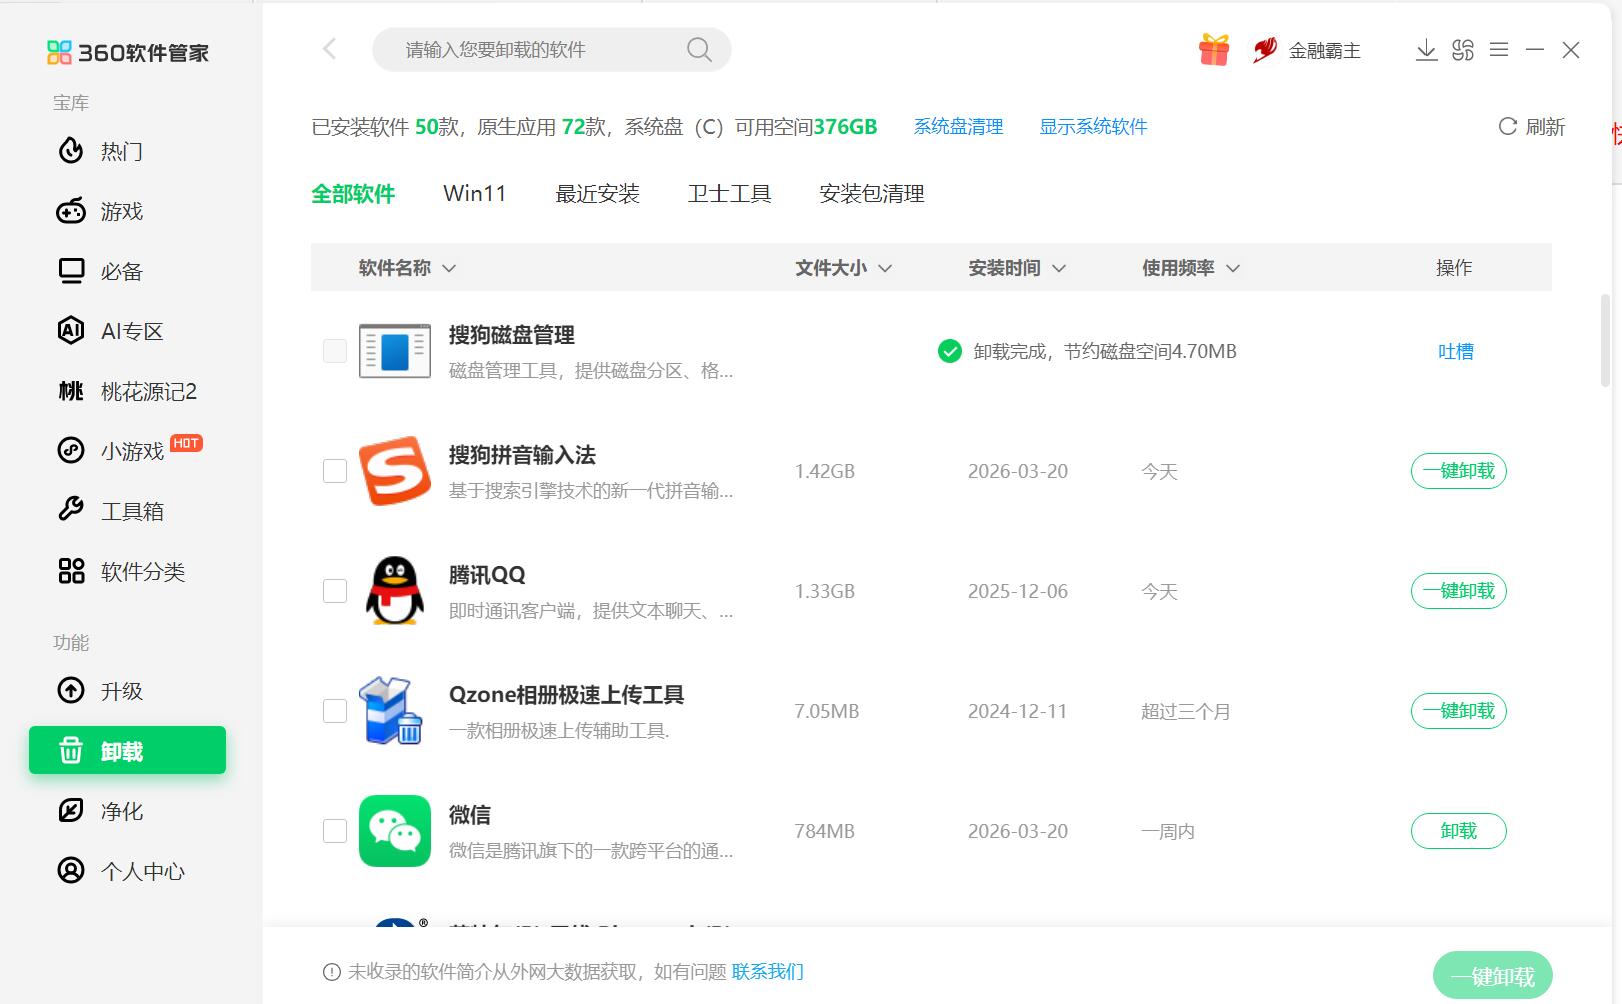Tick the 微信 checkbox
Image resolution: width=1622 pixels, height=1004 pixels.
(335, 831)
